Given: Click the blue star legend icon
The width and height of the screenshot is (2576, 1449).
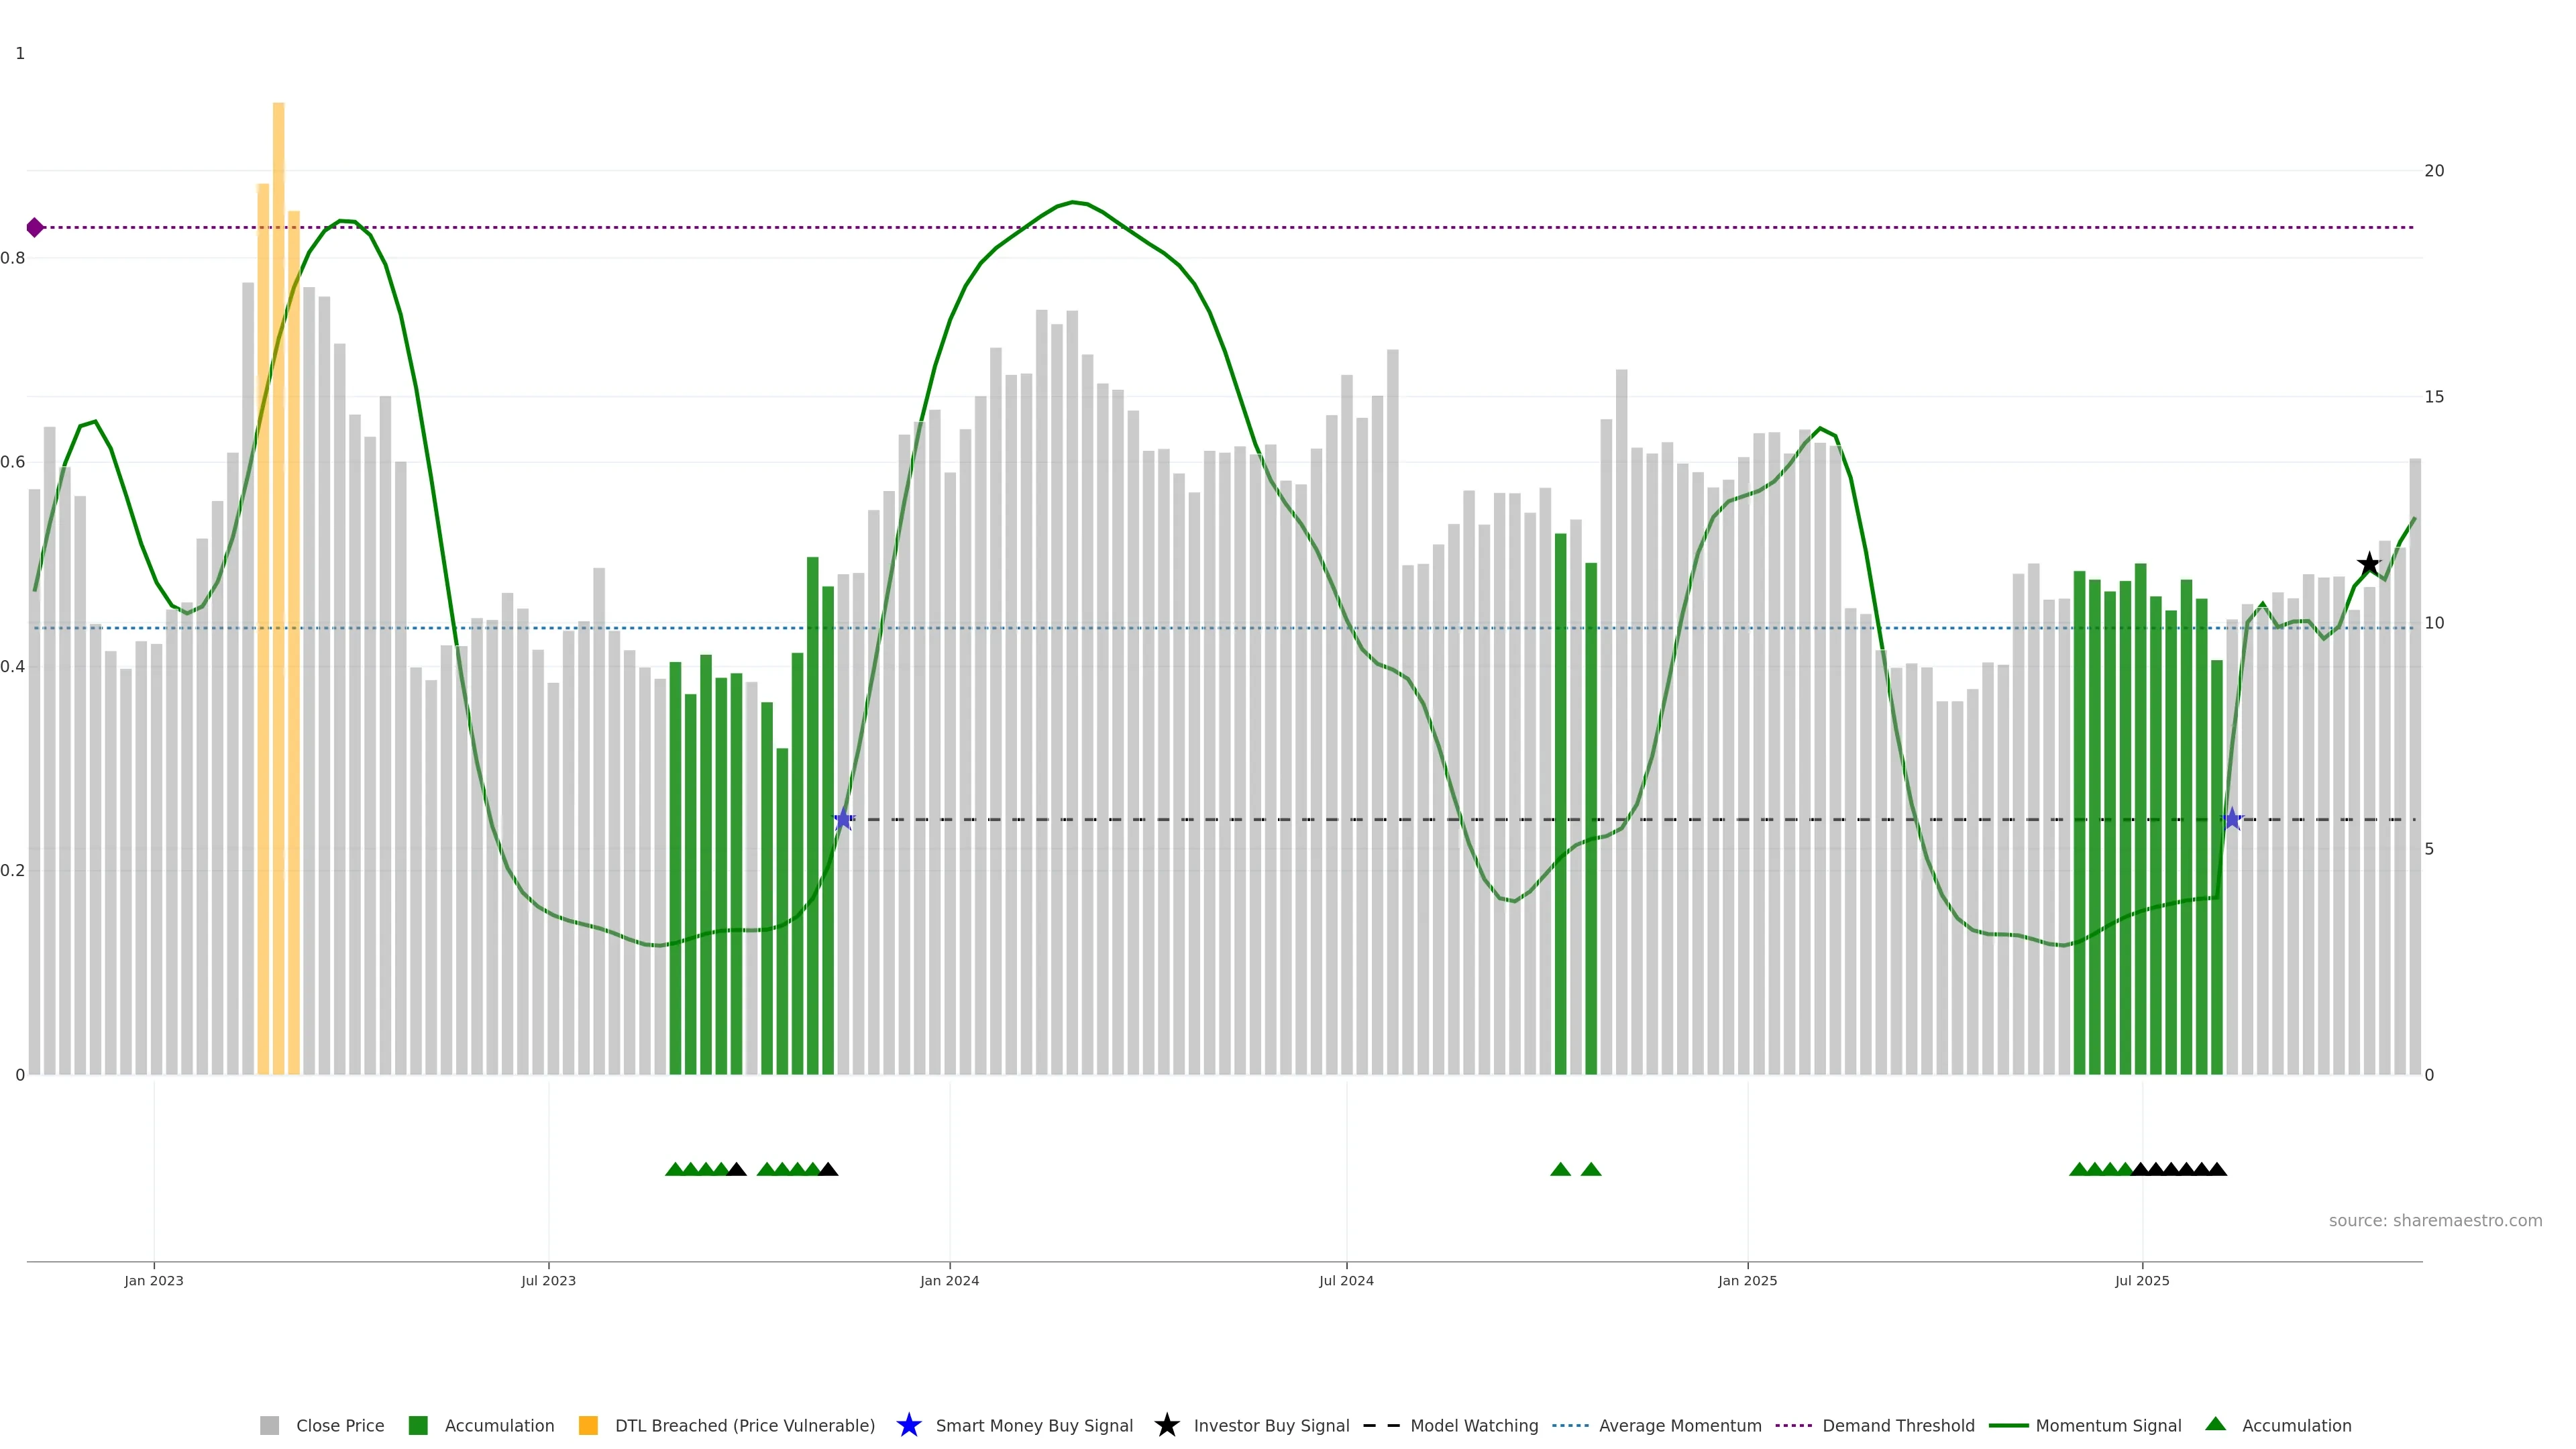Looking at the screenshot, I should 908,1426.
